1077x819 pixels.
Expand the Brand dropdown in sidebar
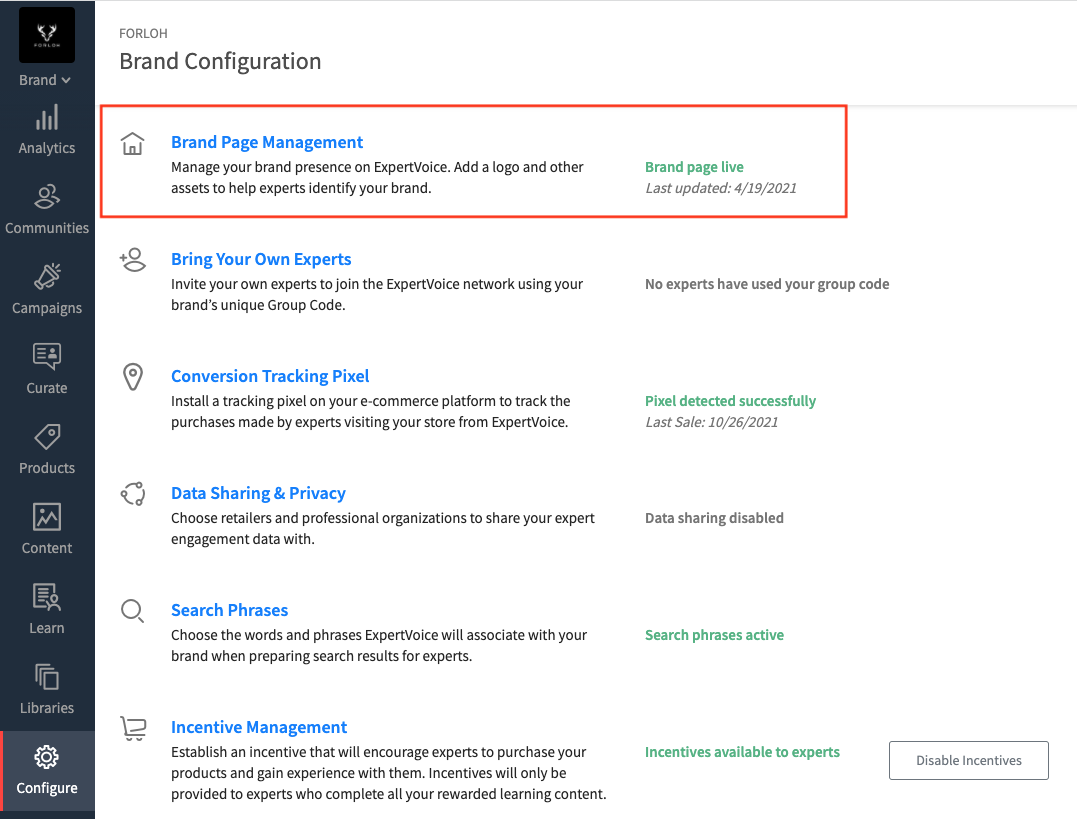point(45,80)
